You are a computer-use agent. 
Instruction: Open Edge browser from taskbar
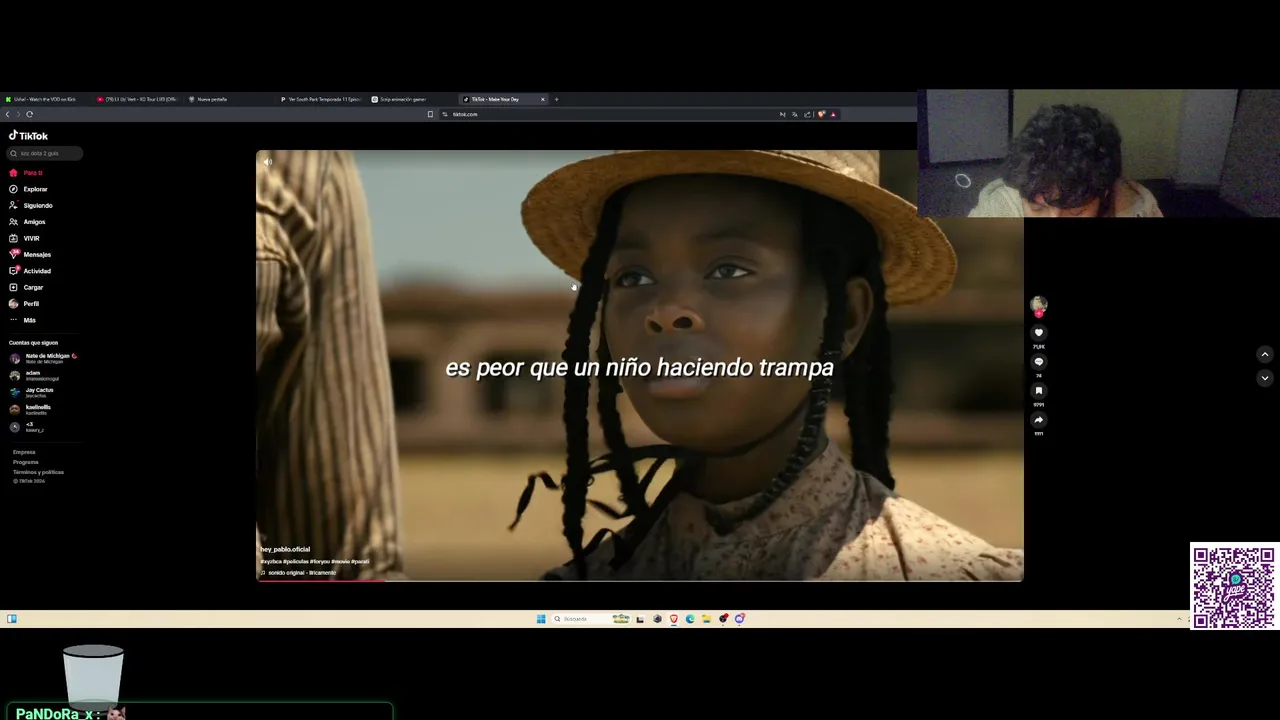pyautogui.click(x=690, y=619)
